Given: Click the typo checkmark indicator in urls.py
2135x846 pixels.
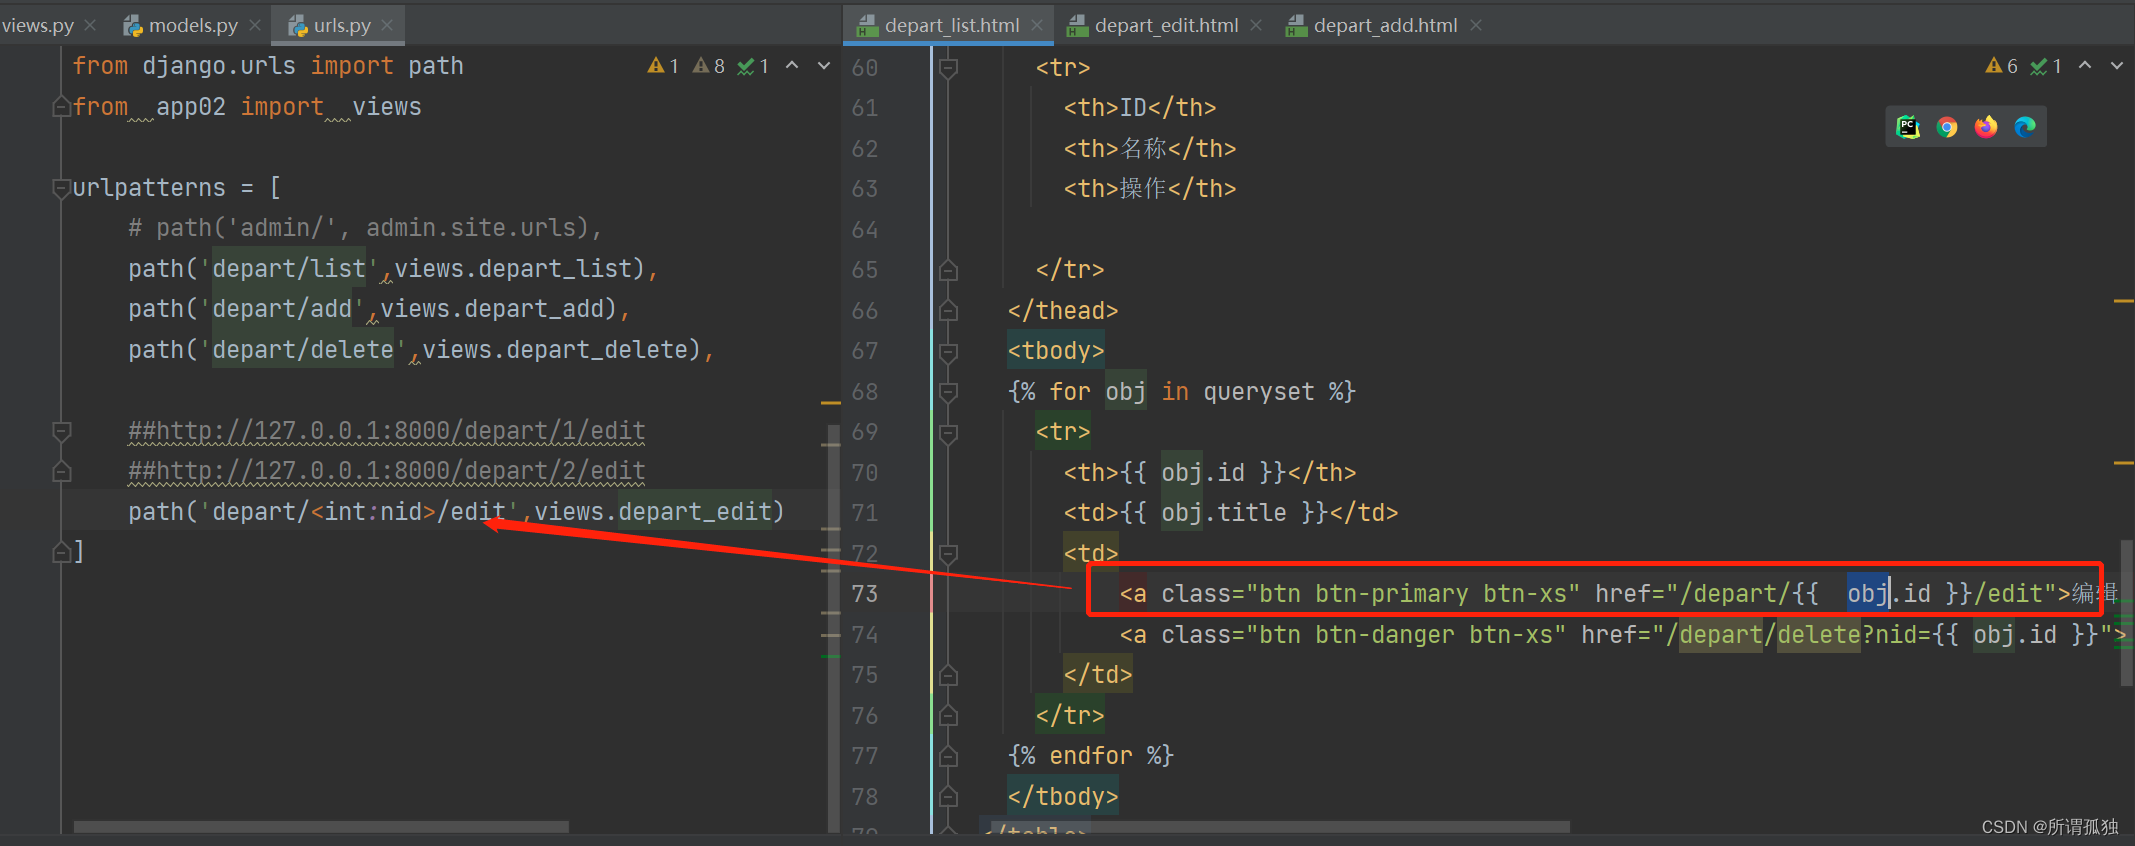Looking at the screenshot, I should (753, 66).
